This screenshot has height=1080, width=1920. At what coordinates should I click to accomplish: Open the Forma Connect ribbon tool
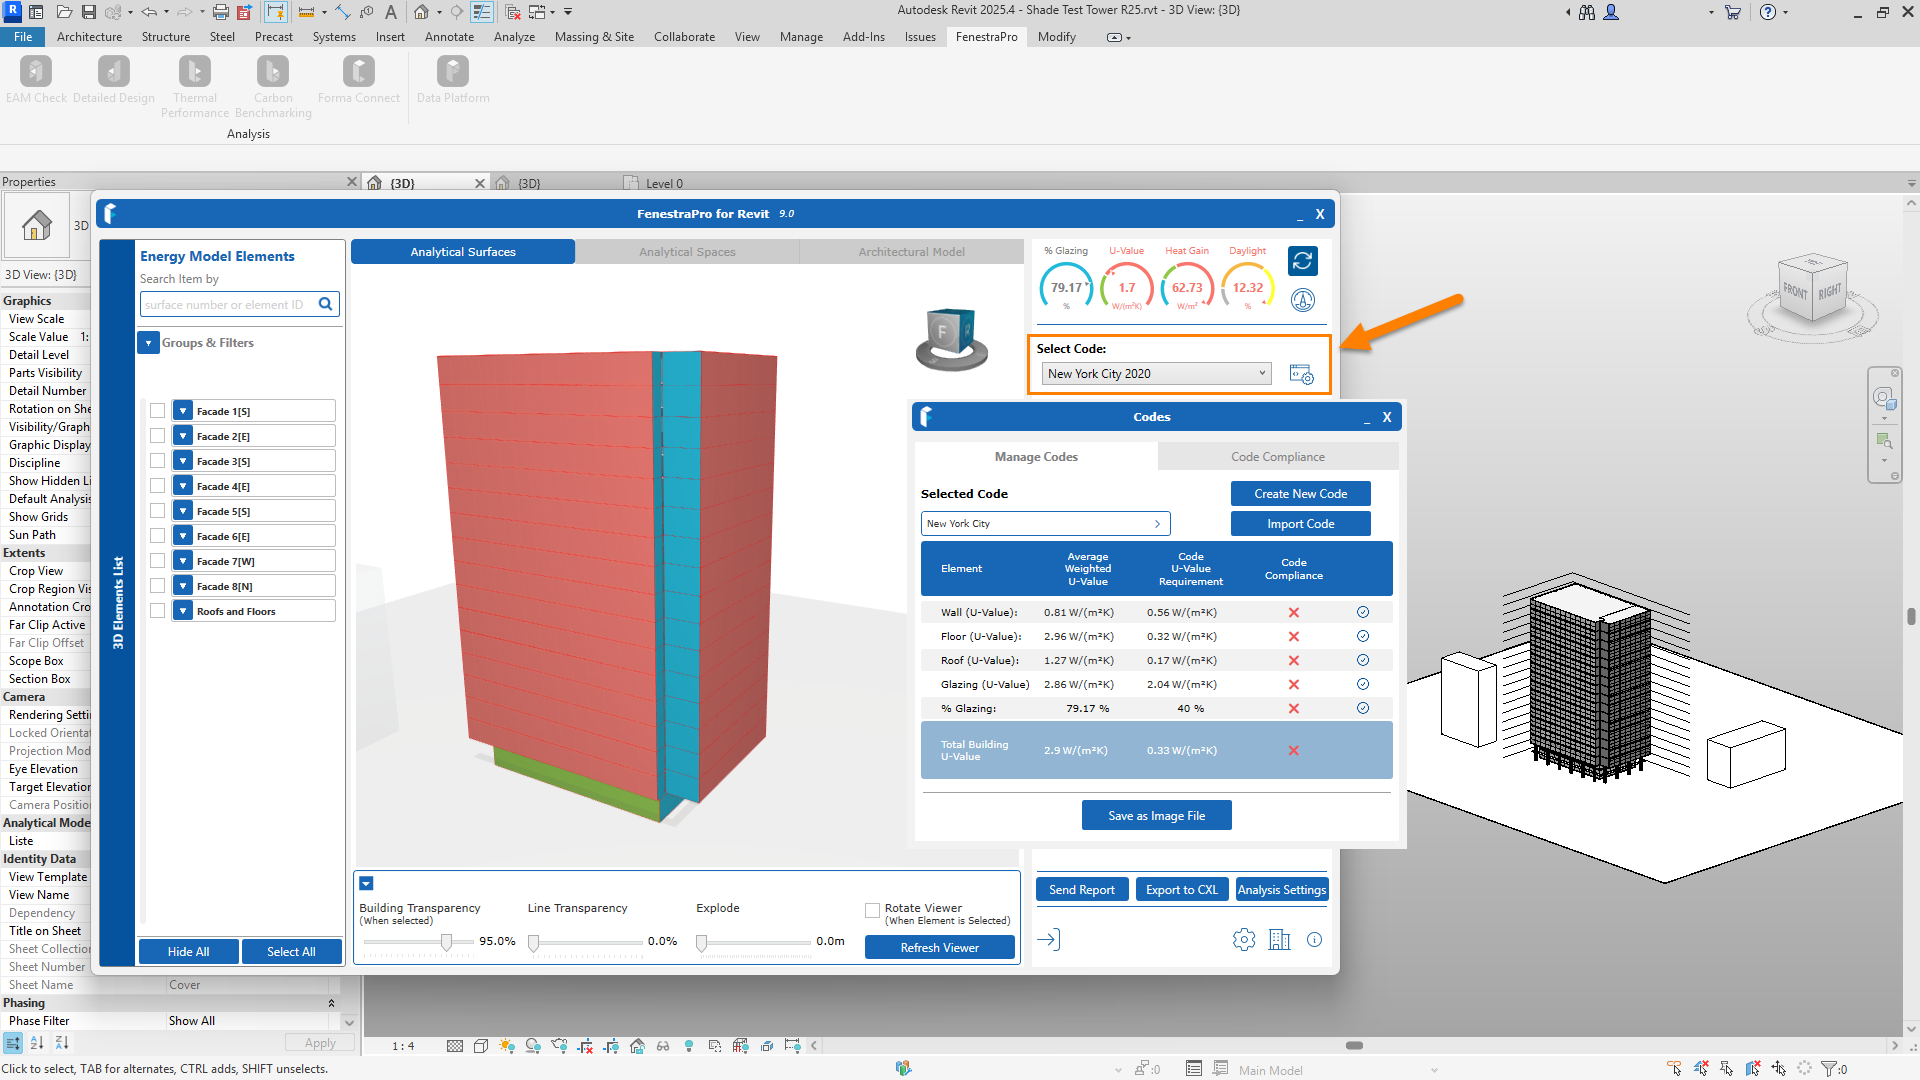(358, 79)
